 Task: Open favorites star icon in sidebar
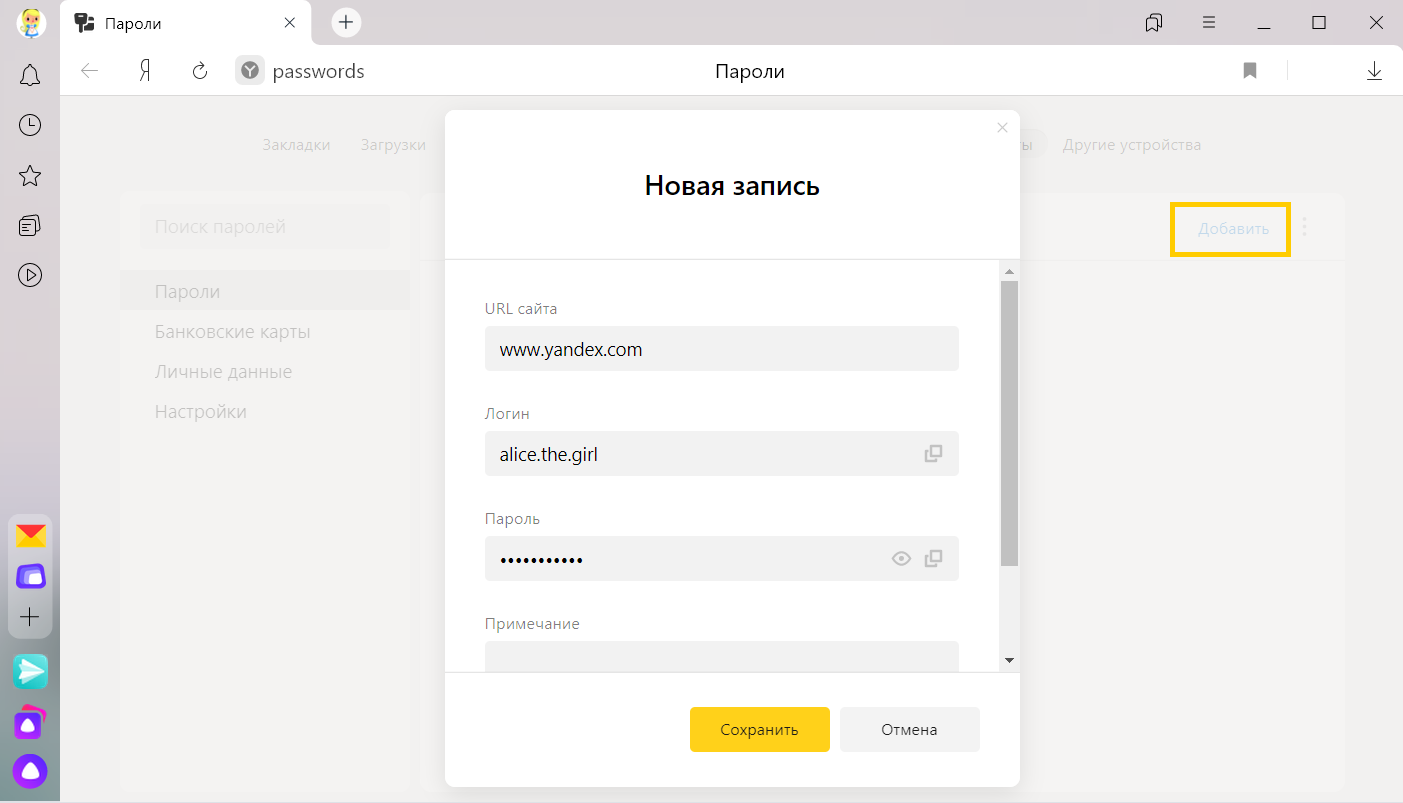pyautogui.click(x=30, y=176)
